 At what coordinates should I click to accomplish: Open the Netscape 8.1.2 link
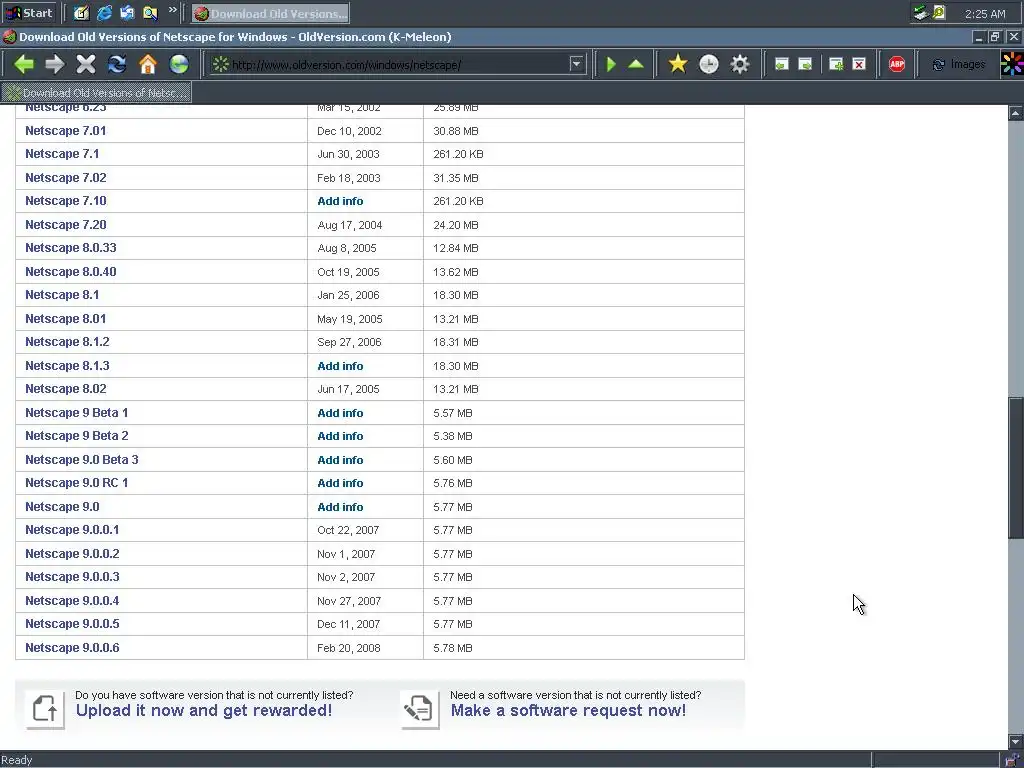pyautogui.click(x=67, y=342)
